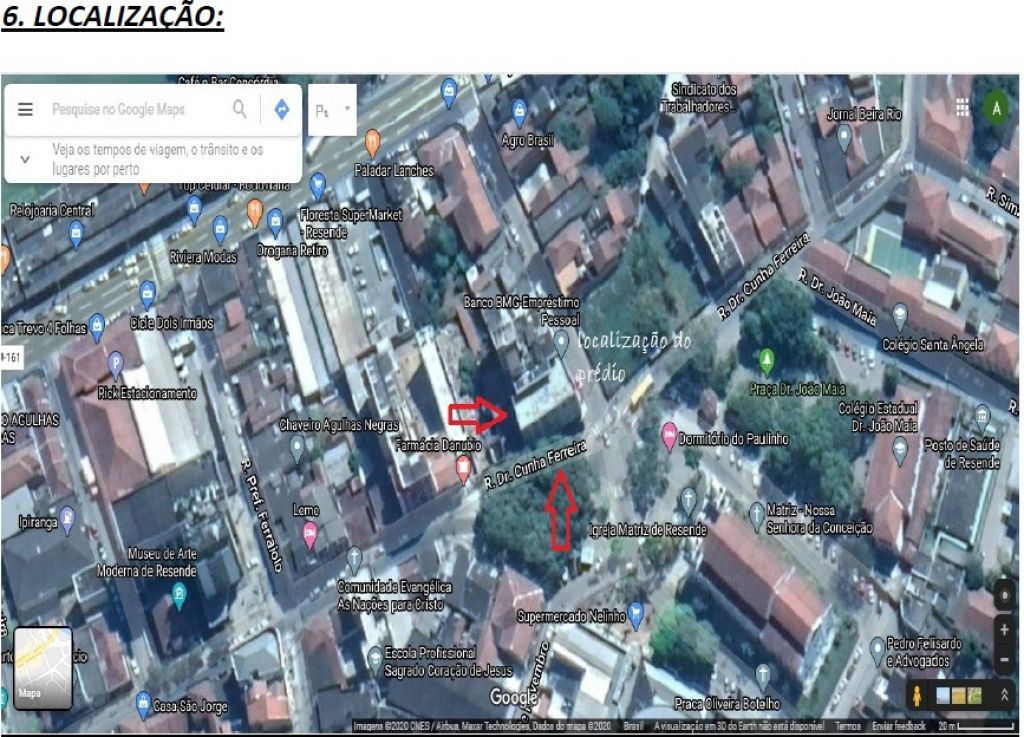
Task: Open the Enviar feedback link
Action: (x=899, y=726)
